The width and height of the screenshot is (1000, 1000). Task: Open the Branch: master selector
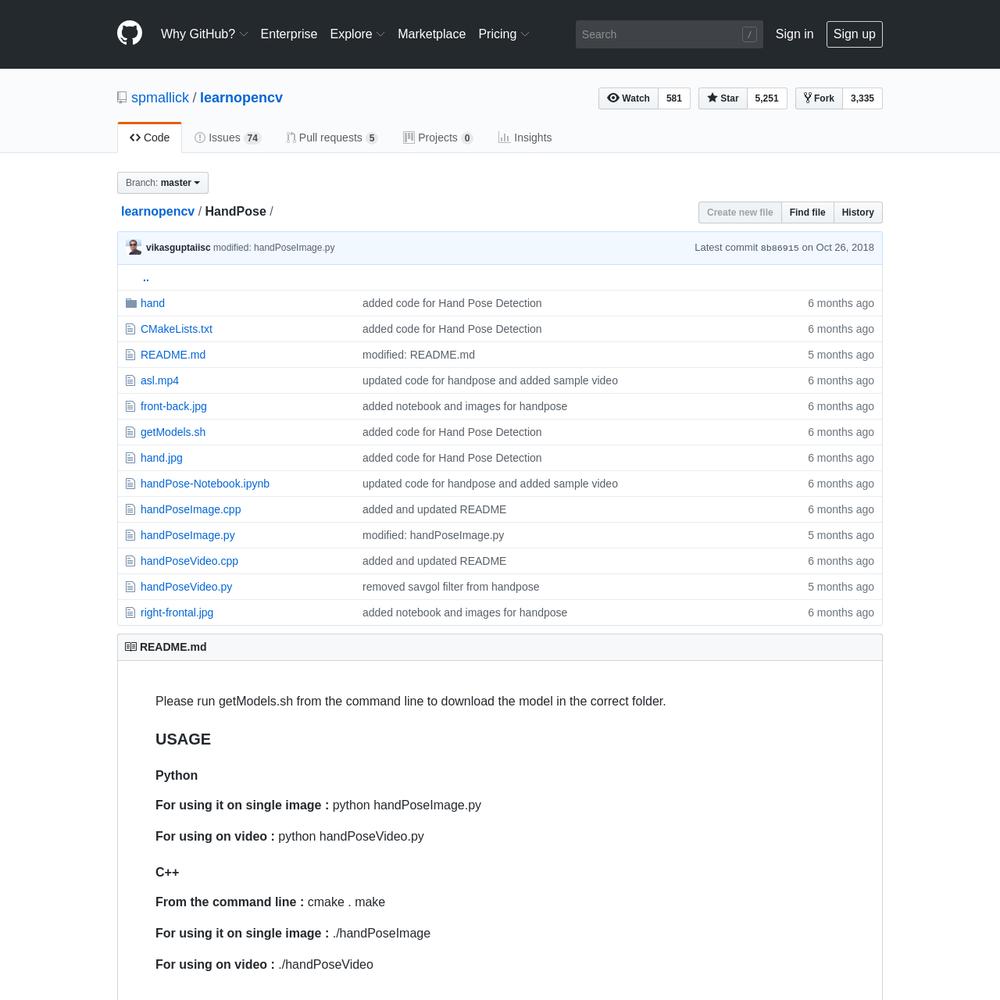click(x=163, y=183)
